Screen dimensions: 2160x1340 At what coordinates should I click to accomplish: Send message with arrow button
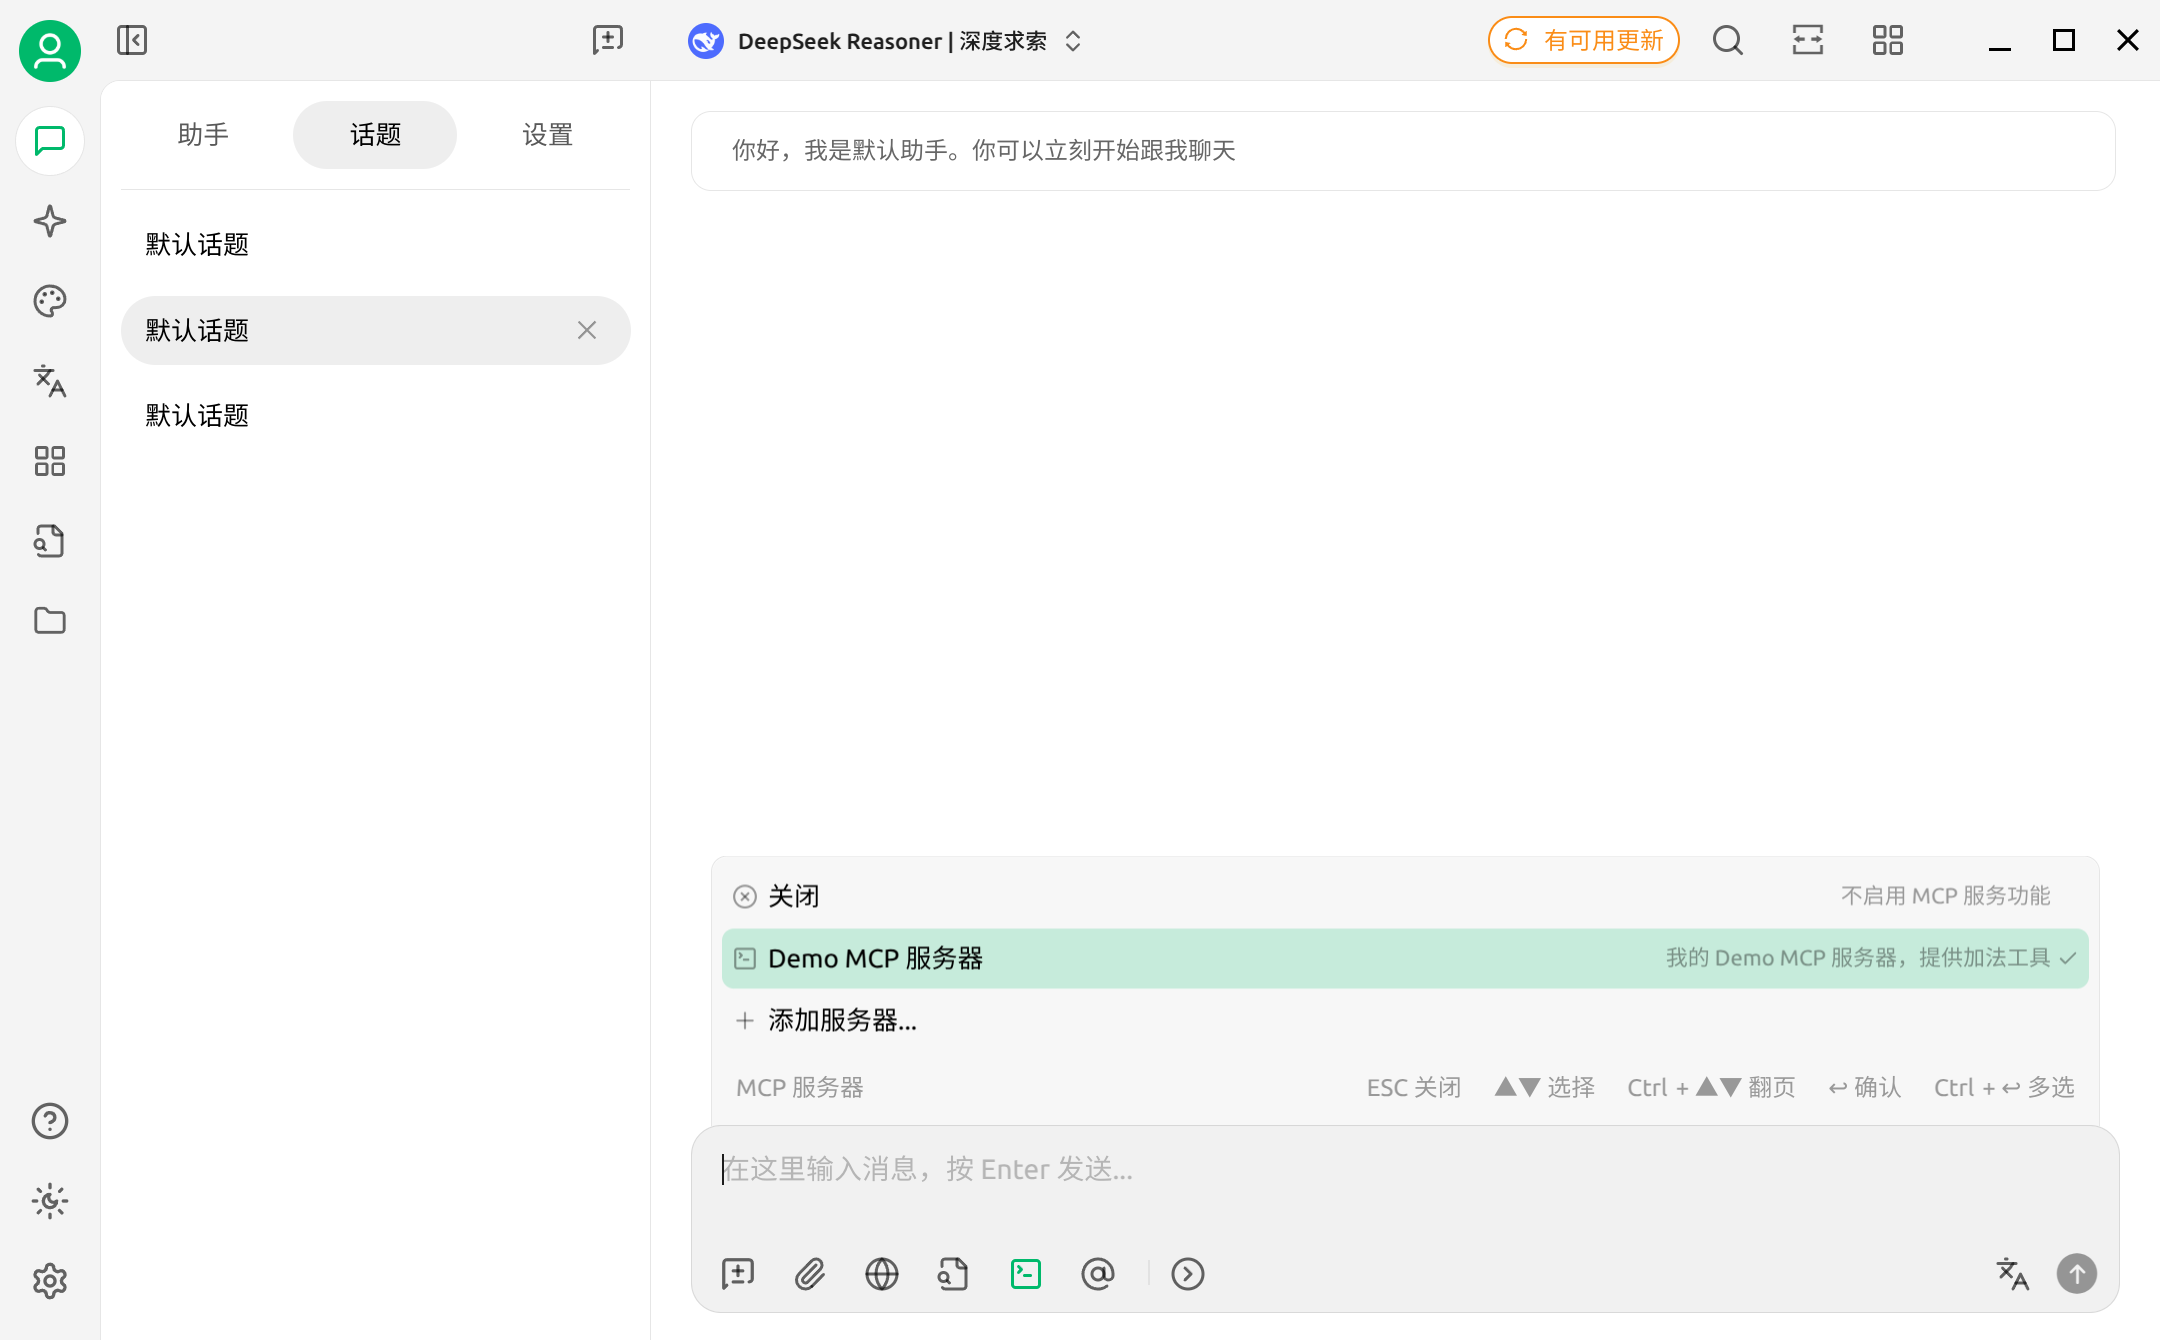(x=2077, y=1274)
